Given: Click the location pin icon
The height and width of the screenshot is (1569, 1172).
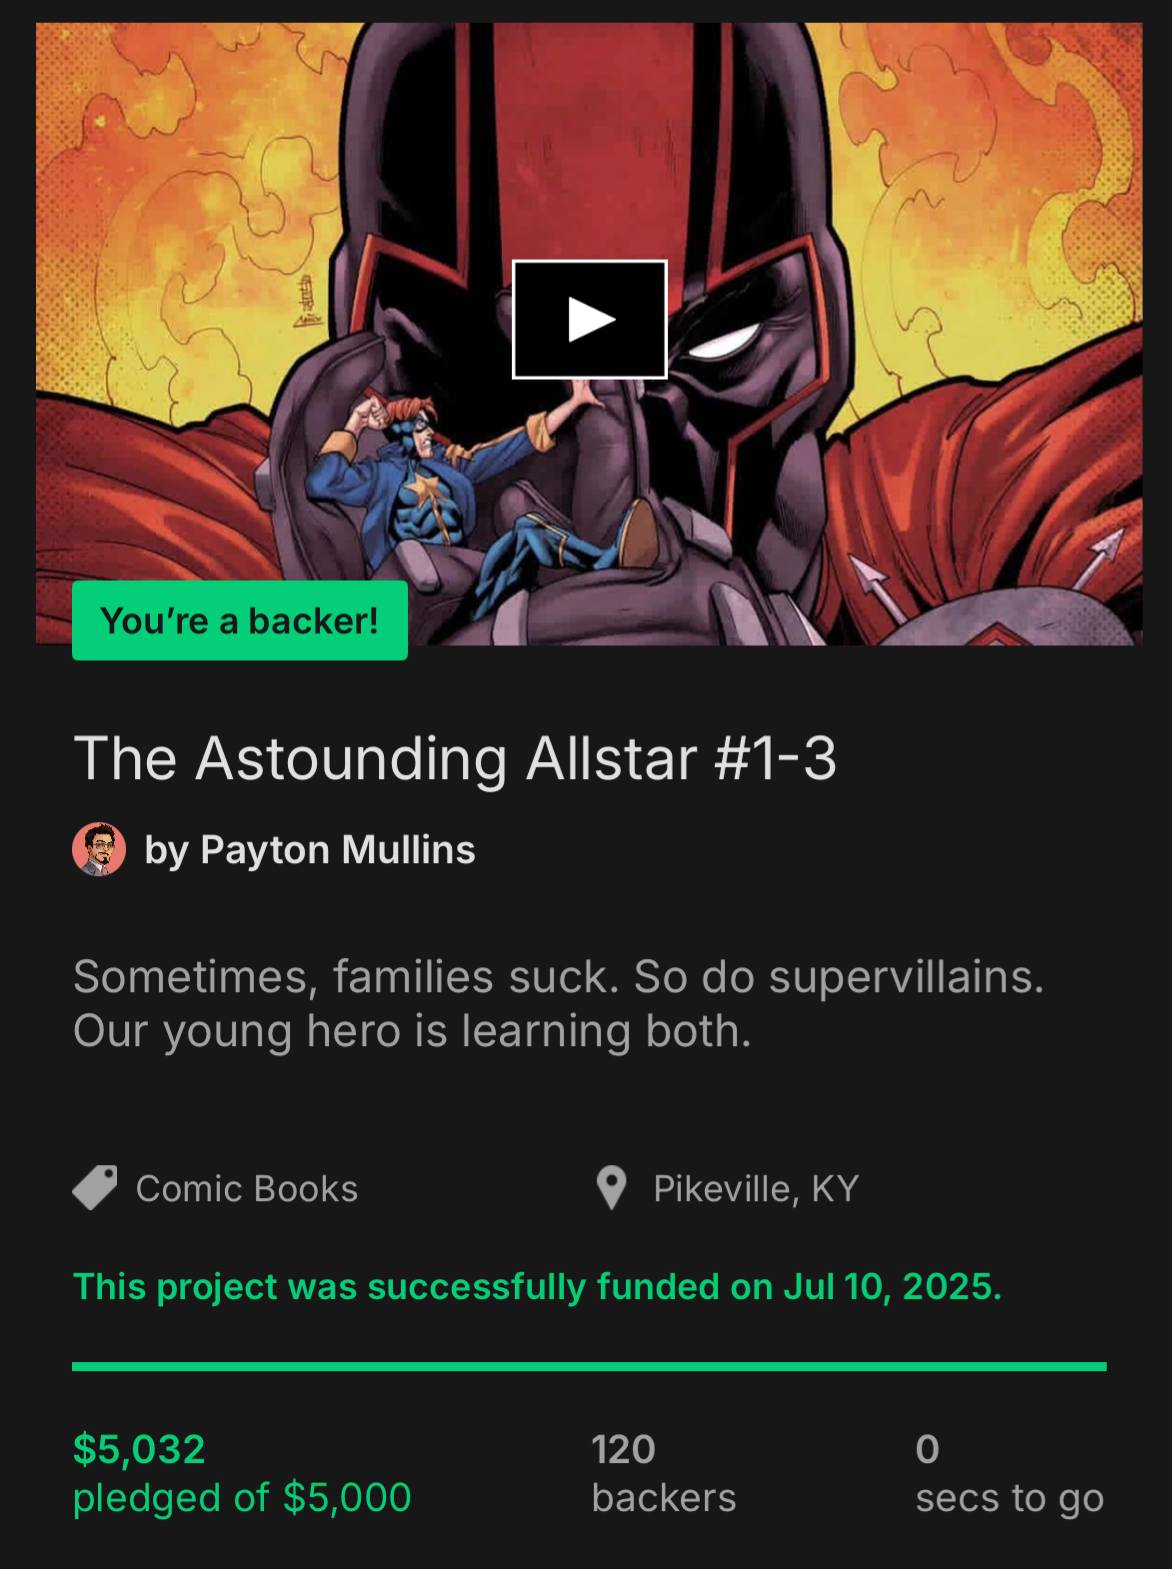Looking at the screenshot, I should pos(611,1188).
